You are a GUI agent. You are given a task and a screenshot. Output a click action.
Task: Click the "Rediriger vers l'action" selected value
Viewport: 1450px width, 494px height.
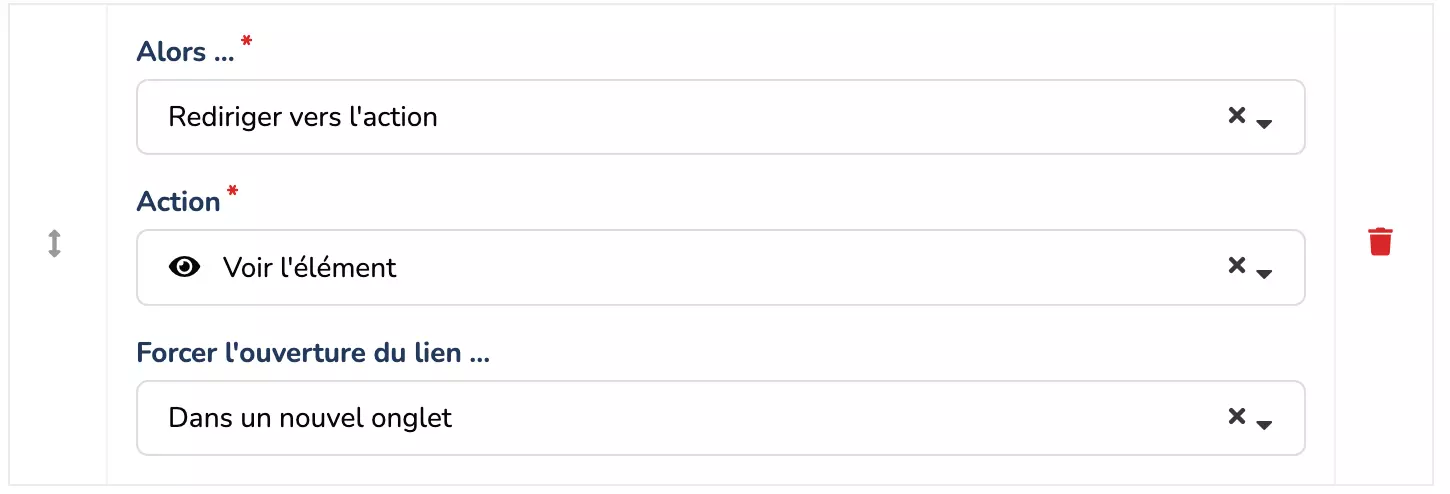(303, 117)
